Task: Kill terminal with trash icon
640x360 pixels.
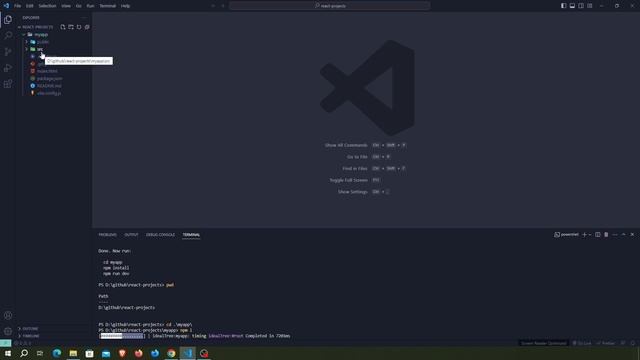Action: pos(606,235)
